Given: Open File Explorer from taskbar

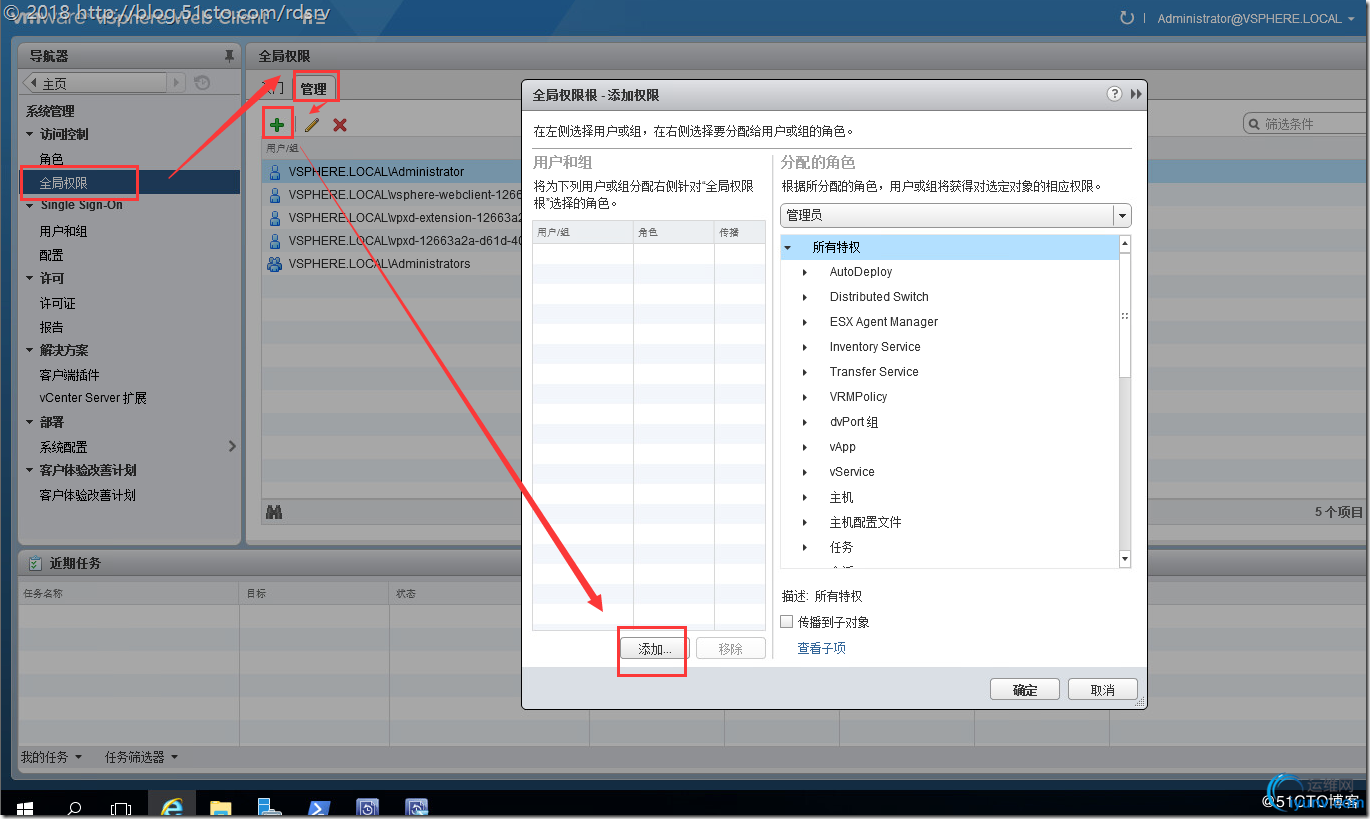Looking at the screenshot, I should 221,806.
